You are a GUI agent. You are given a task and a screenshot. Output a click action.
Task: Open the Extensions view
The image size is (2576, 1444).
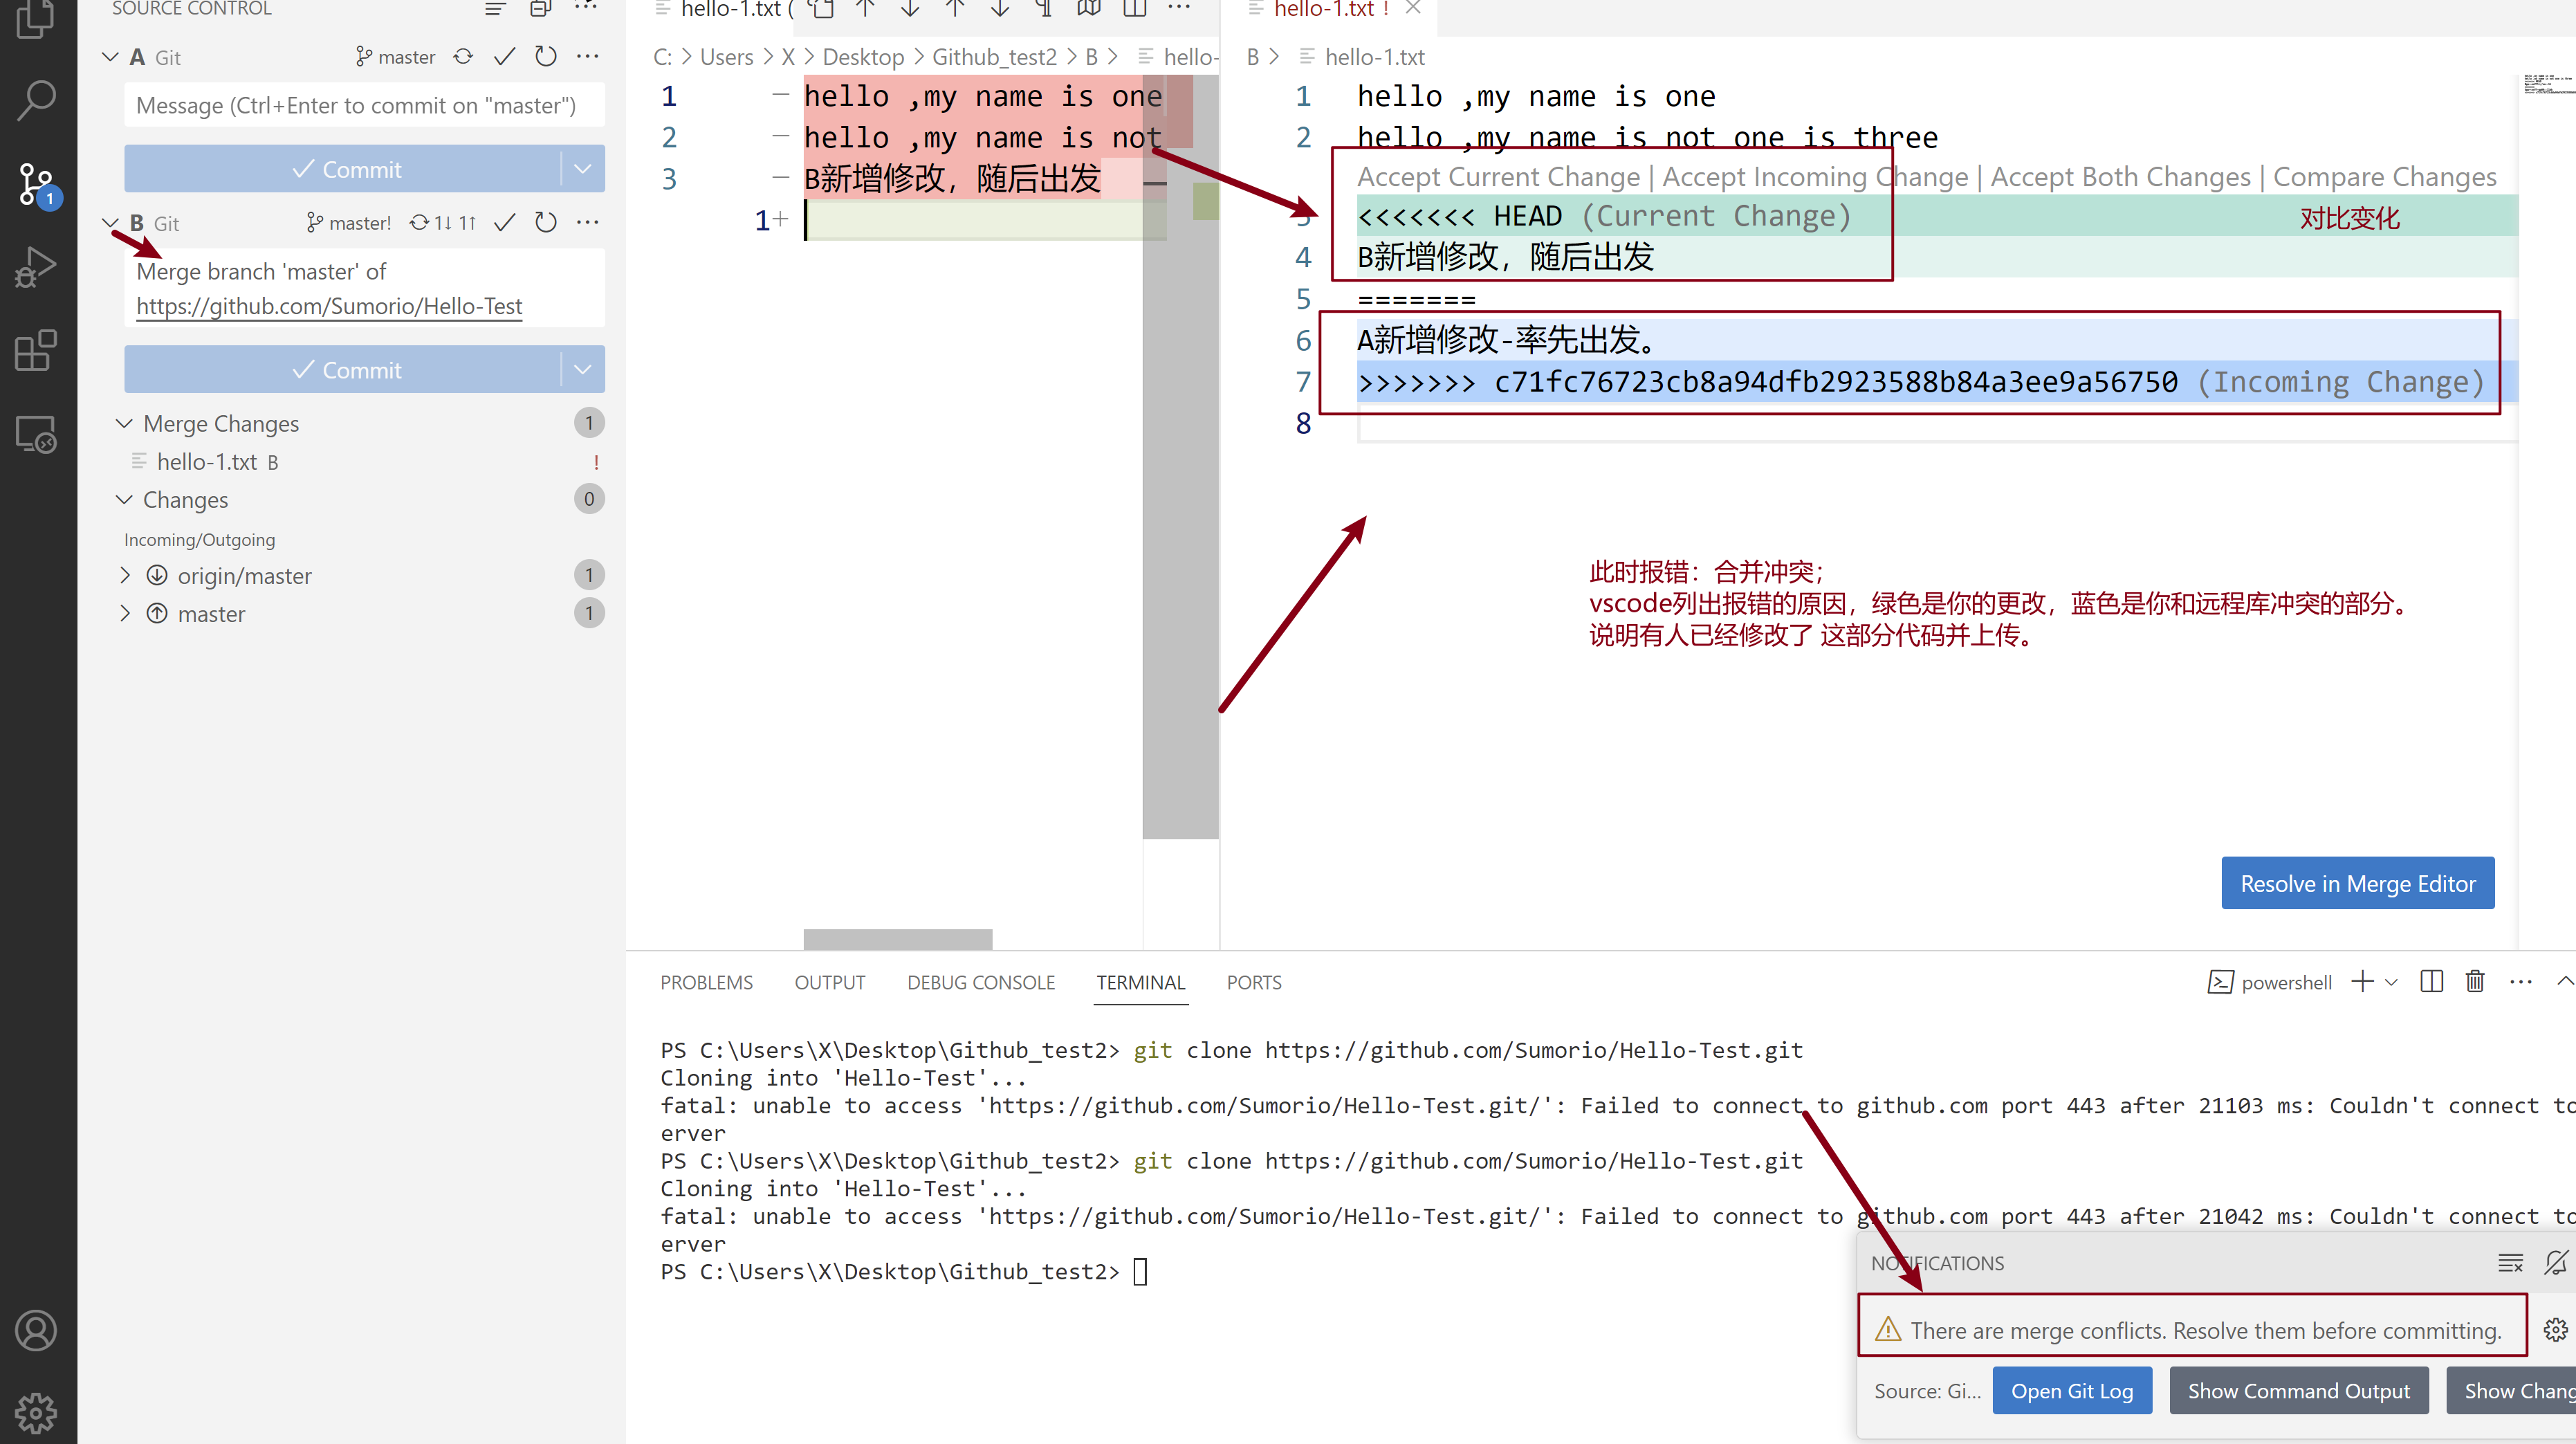click(36, 350)
